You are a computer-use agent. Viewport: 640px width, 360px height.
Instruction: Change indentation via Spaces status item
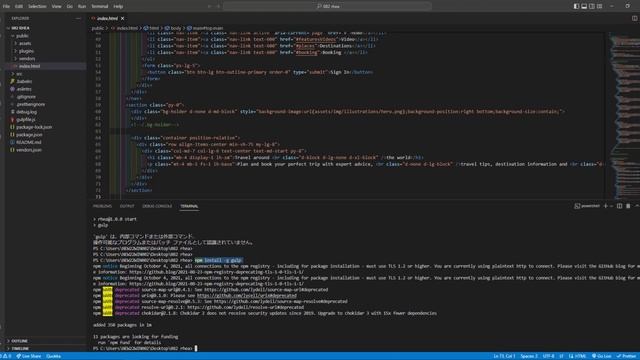click(529, 356)
